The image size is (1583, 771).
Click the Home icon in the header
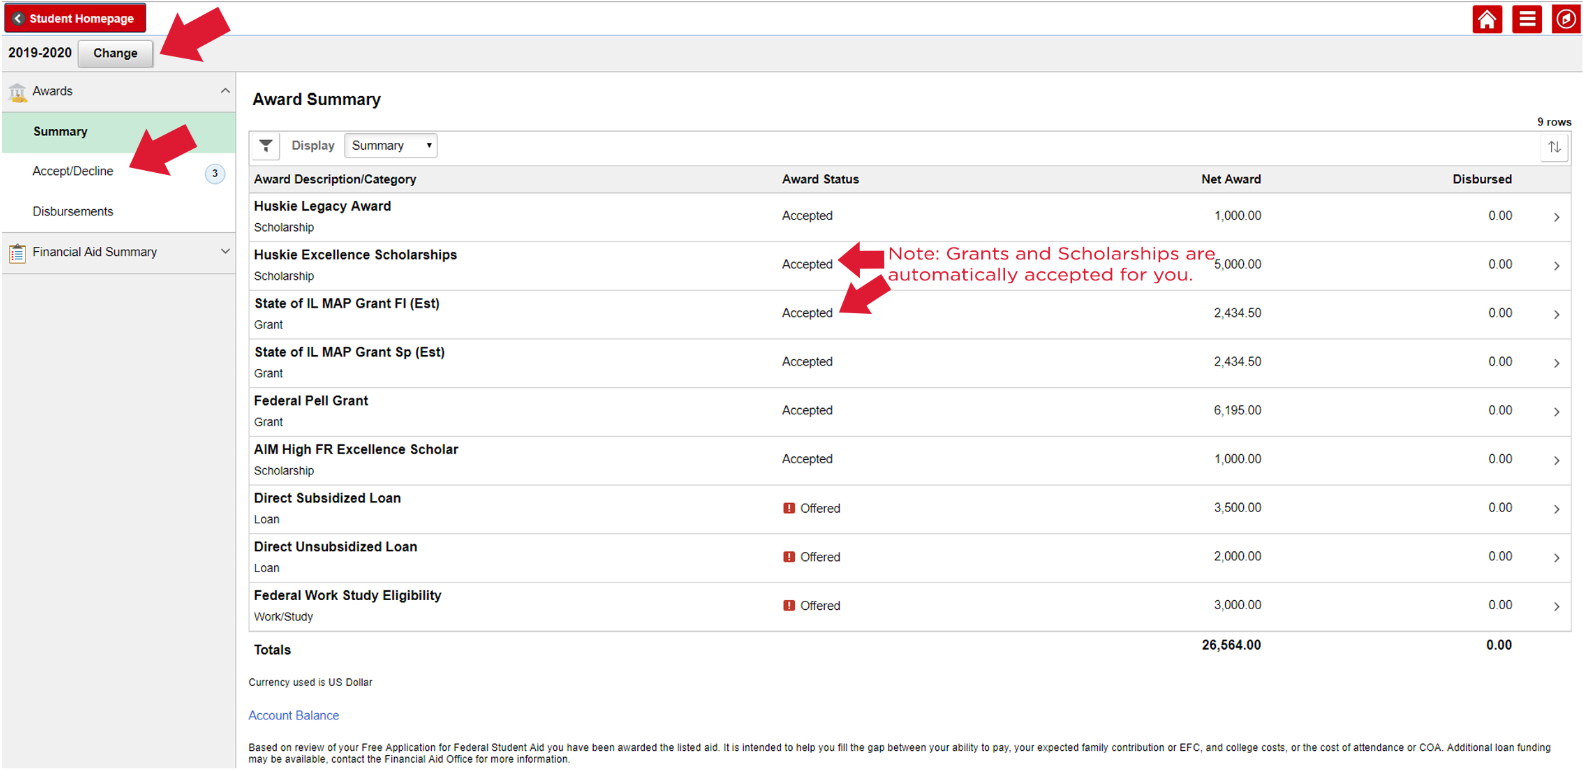(x=1487, y=19)
